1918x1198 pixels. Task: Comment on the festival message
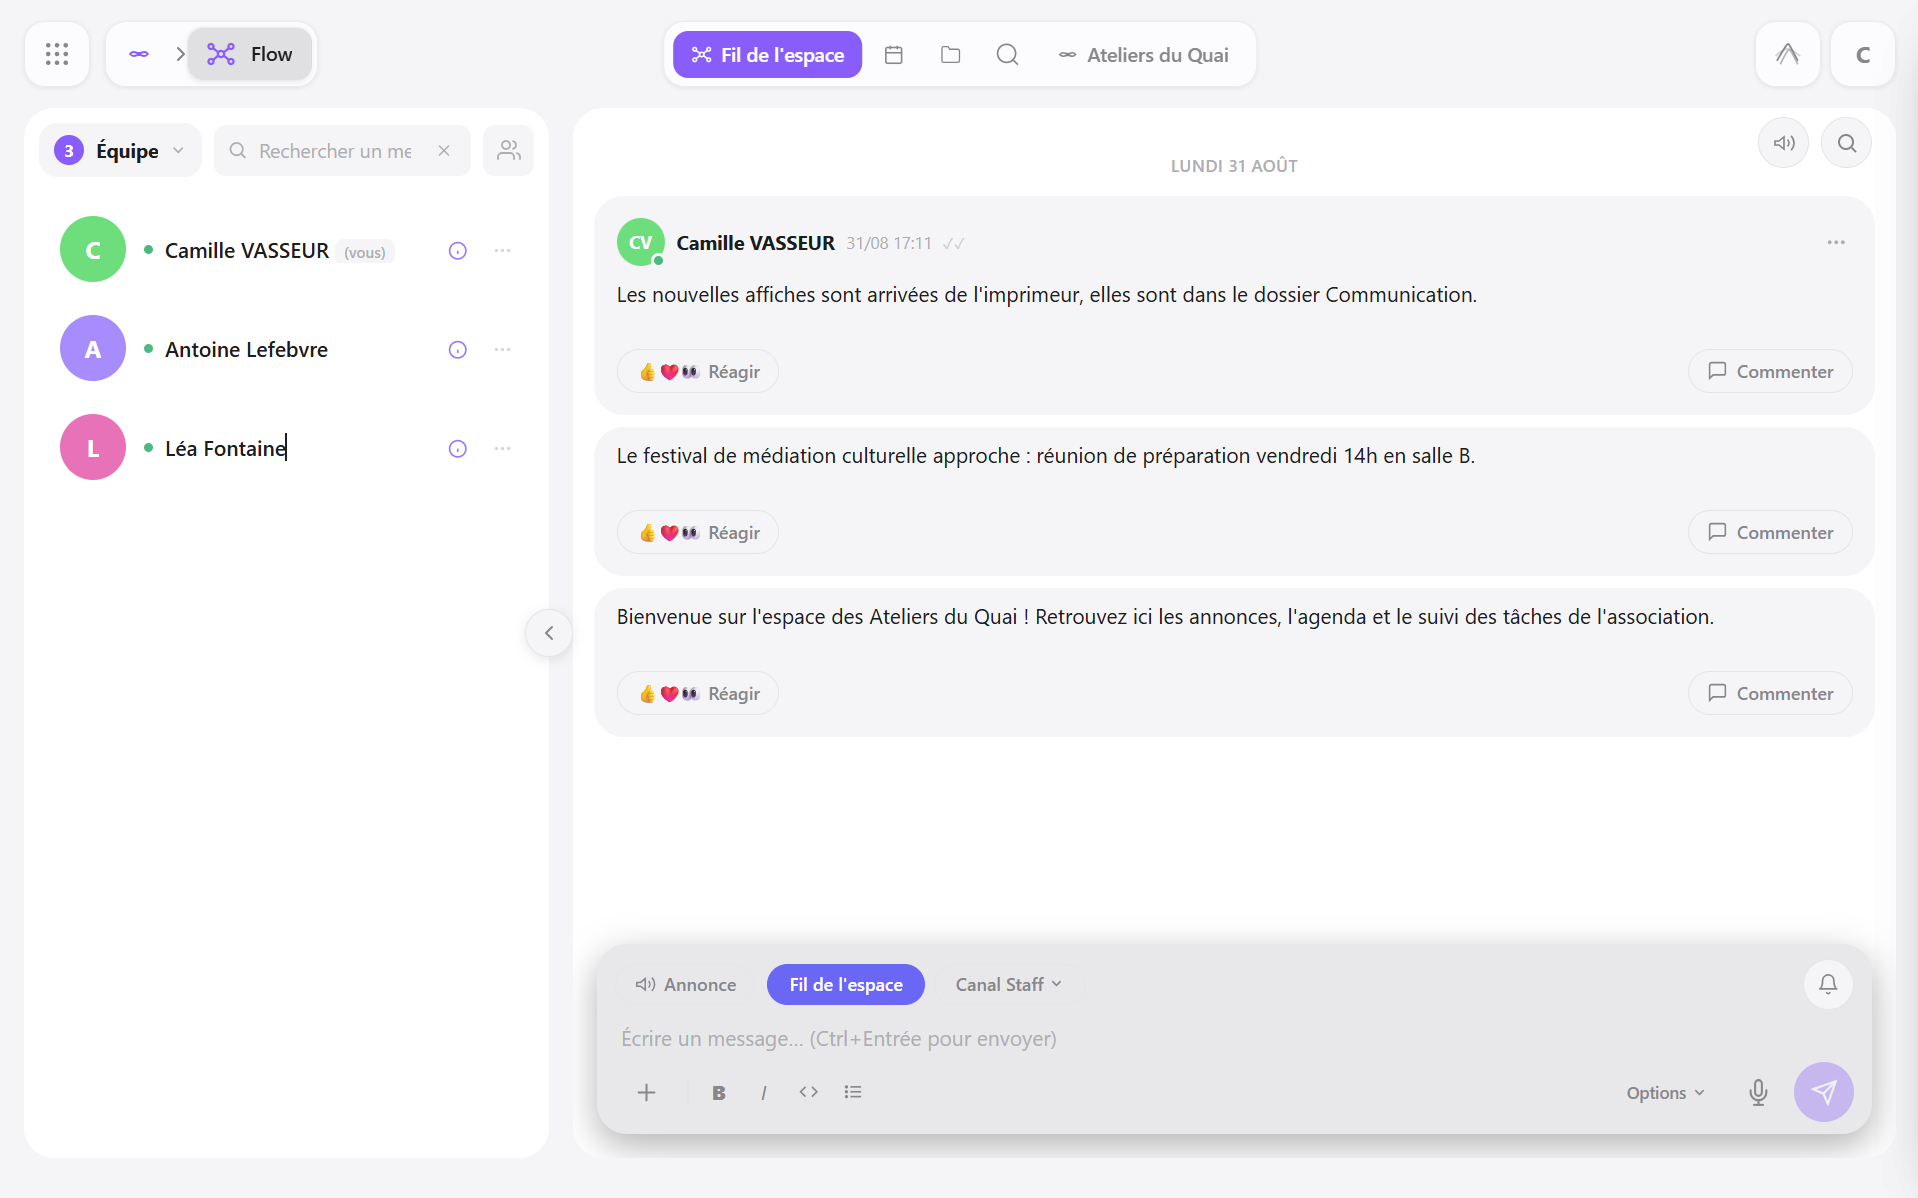[1770, 532]
